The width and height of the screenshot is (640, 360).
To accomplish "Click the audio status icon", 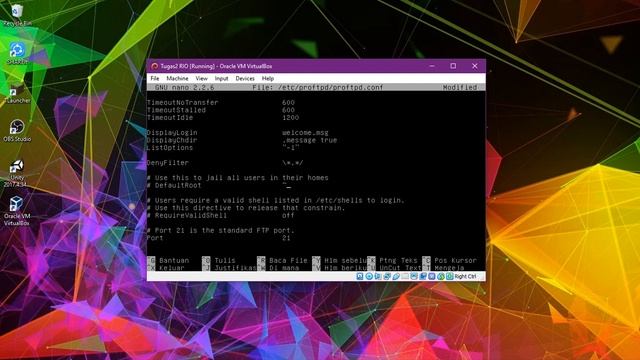I will [x=378, y=276].
